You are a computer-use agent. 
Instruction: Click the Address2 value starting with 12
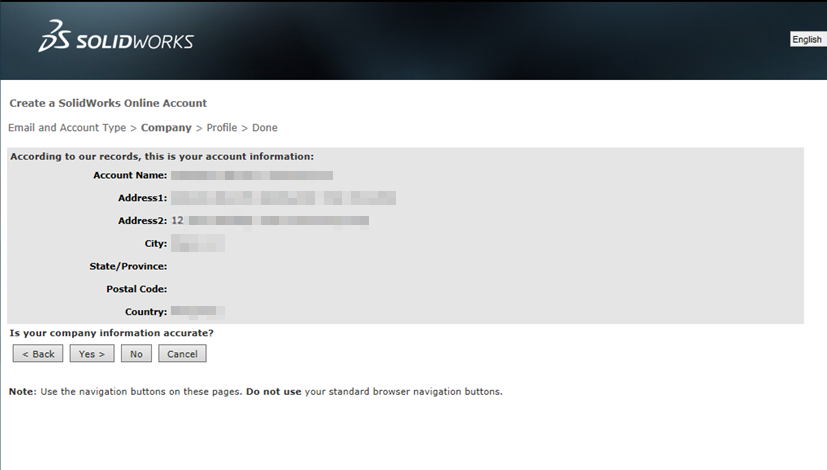[270, 220]
